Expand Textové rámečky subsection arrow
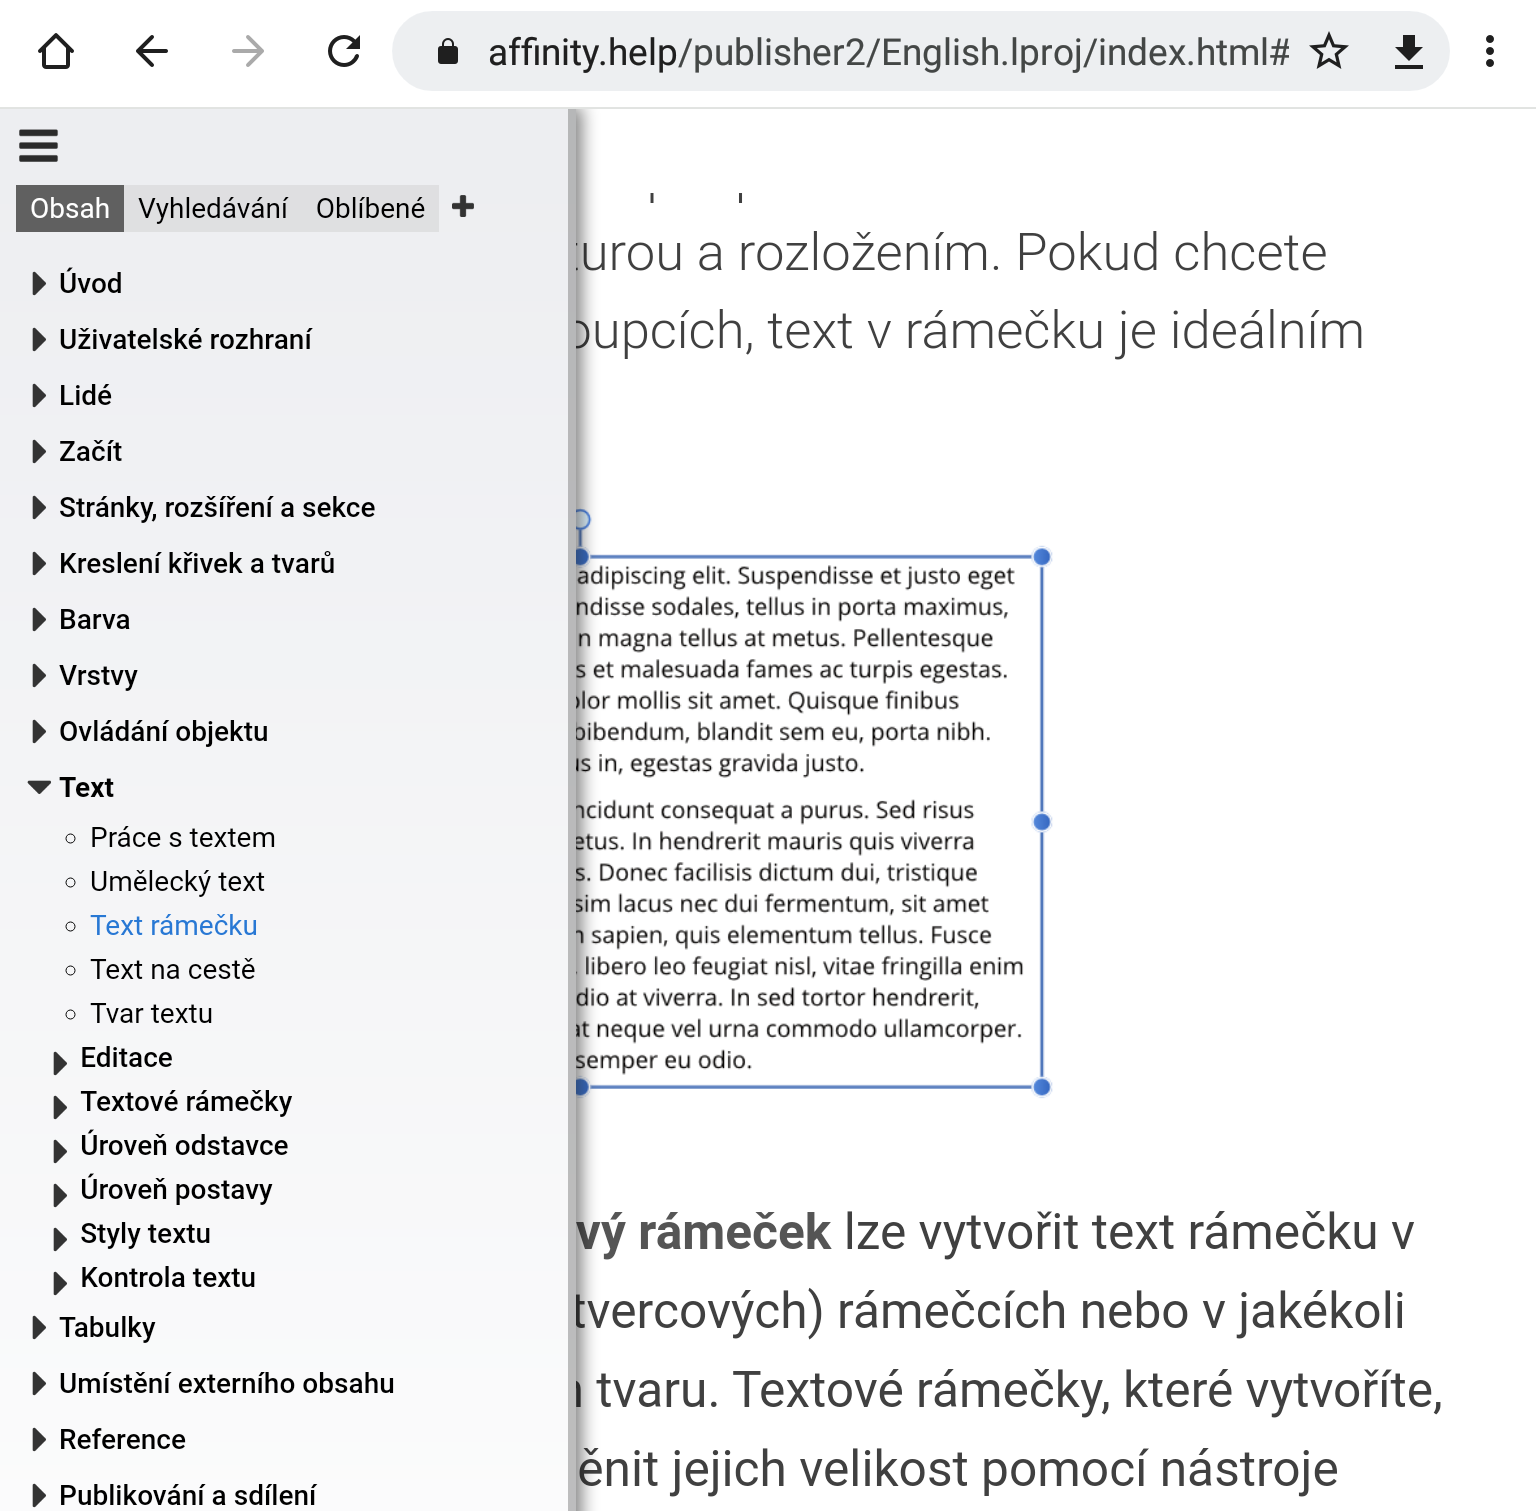 pyautogui.click(x=60, y=1106)
